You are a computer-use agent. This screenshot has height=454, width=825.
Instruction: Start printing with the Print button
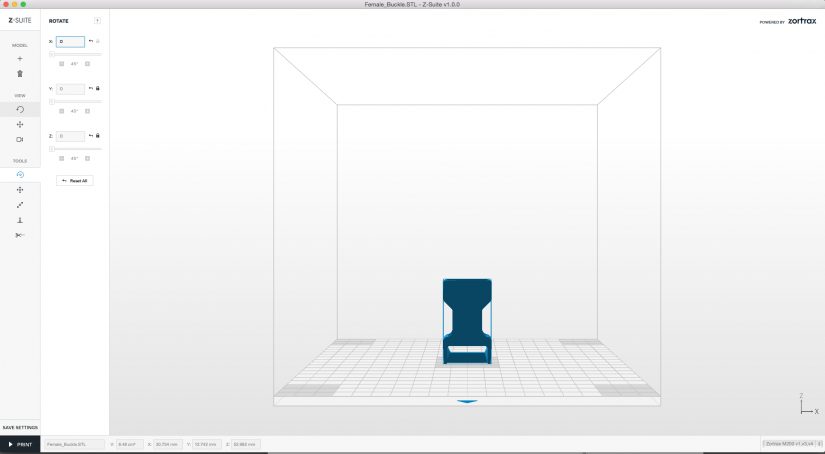(x=20, y=445)
